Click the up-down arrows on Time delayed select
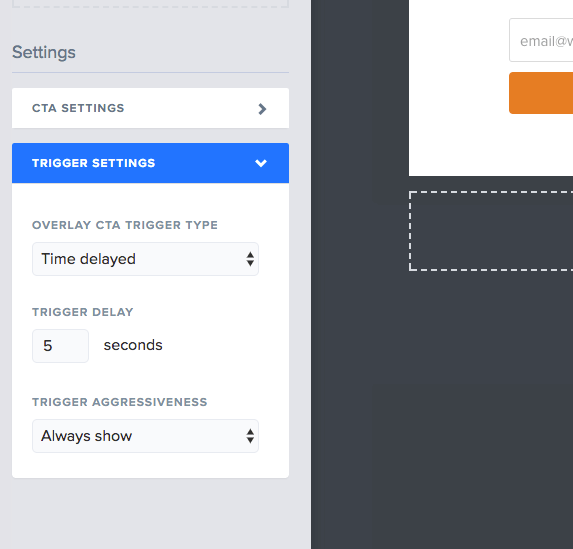 pos(250,259)
